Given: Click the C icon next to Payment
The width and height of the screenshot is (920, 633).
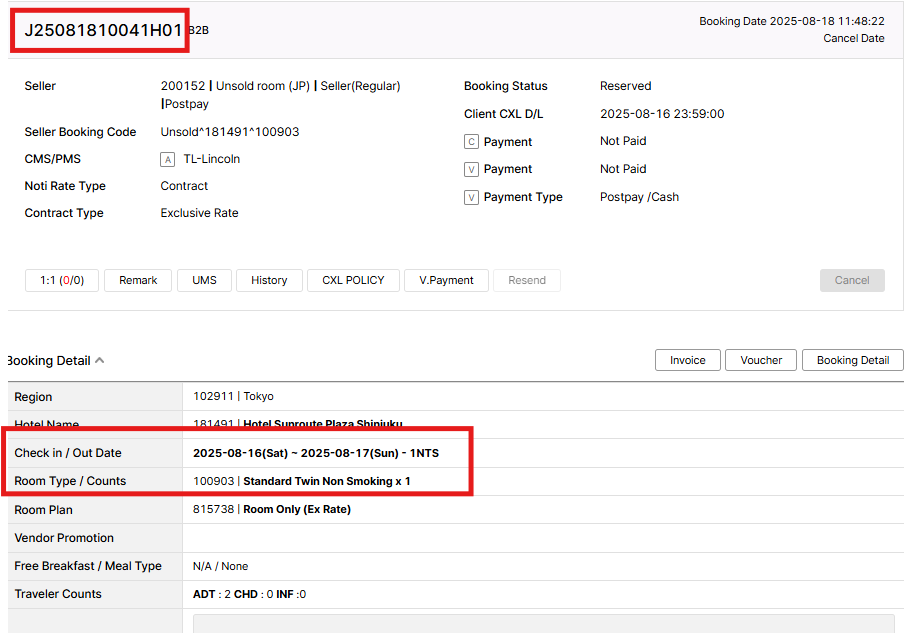Looking at the screenshot, I should 472,142.
